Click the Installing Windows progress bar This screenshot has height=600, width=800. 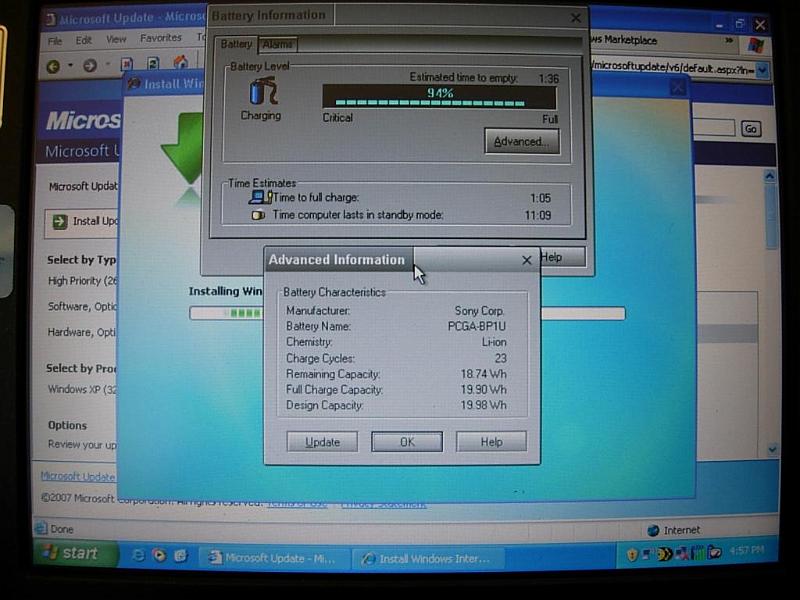[407, 313]
